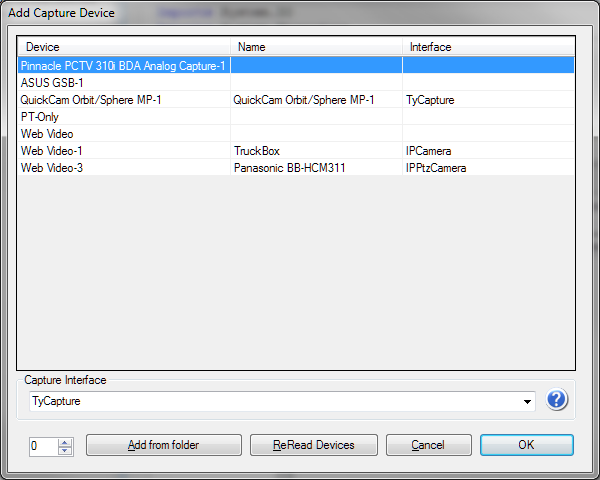Select the Web Video-3 device row

click(296, 168)
